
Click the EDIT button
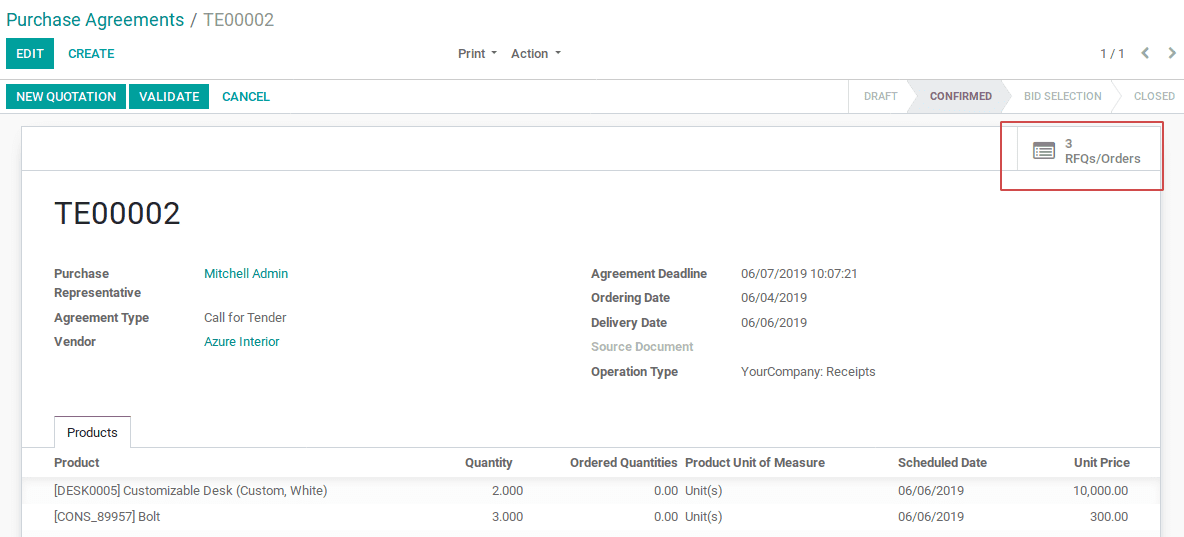[30, 54]
